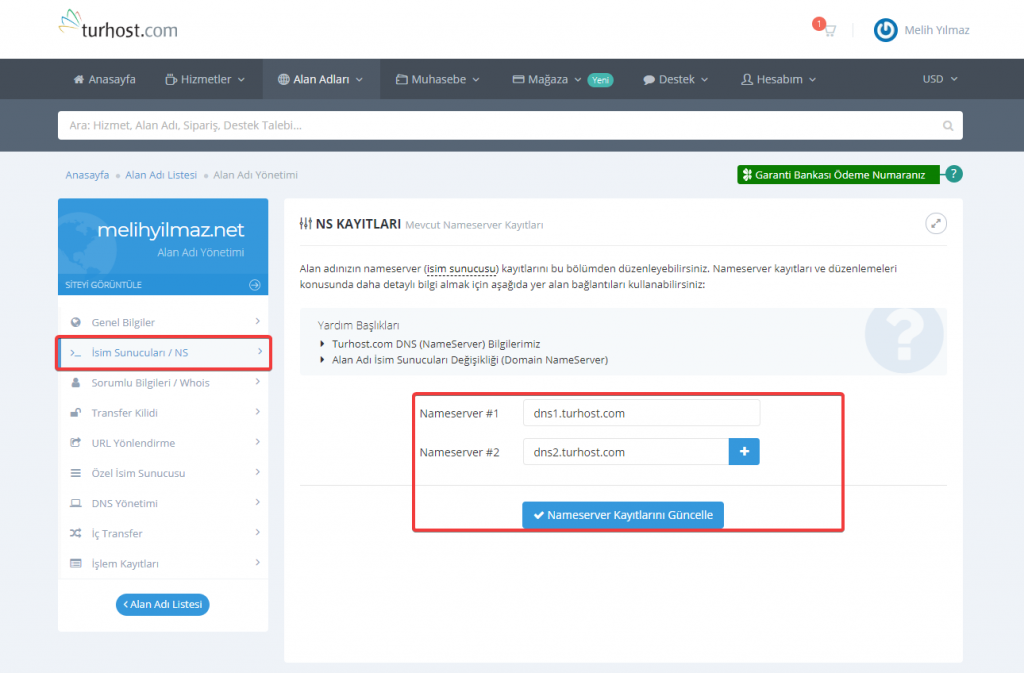Open the Hesabım account menu

pyautogui.click(x=778, y=79)
